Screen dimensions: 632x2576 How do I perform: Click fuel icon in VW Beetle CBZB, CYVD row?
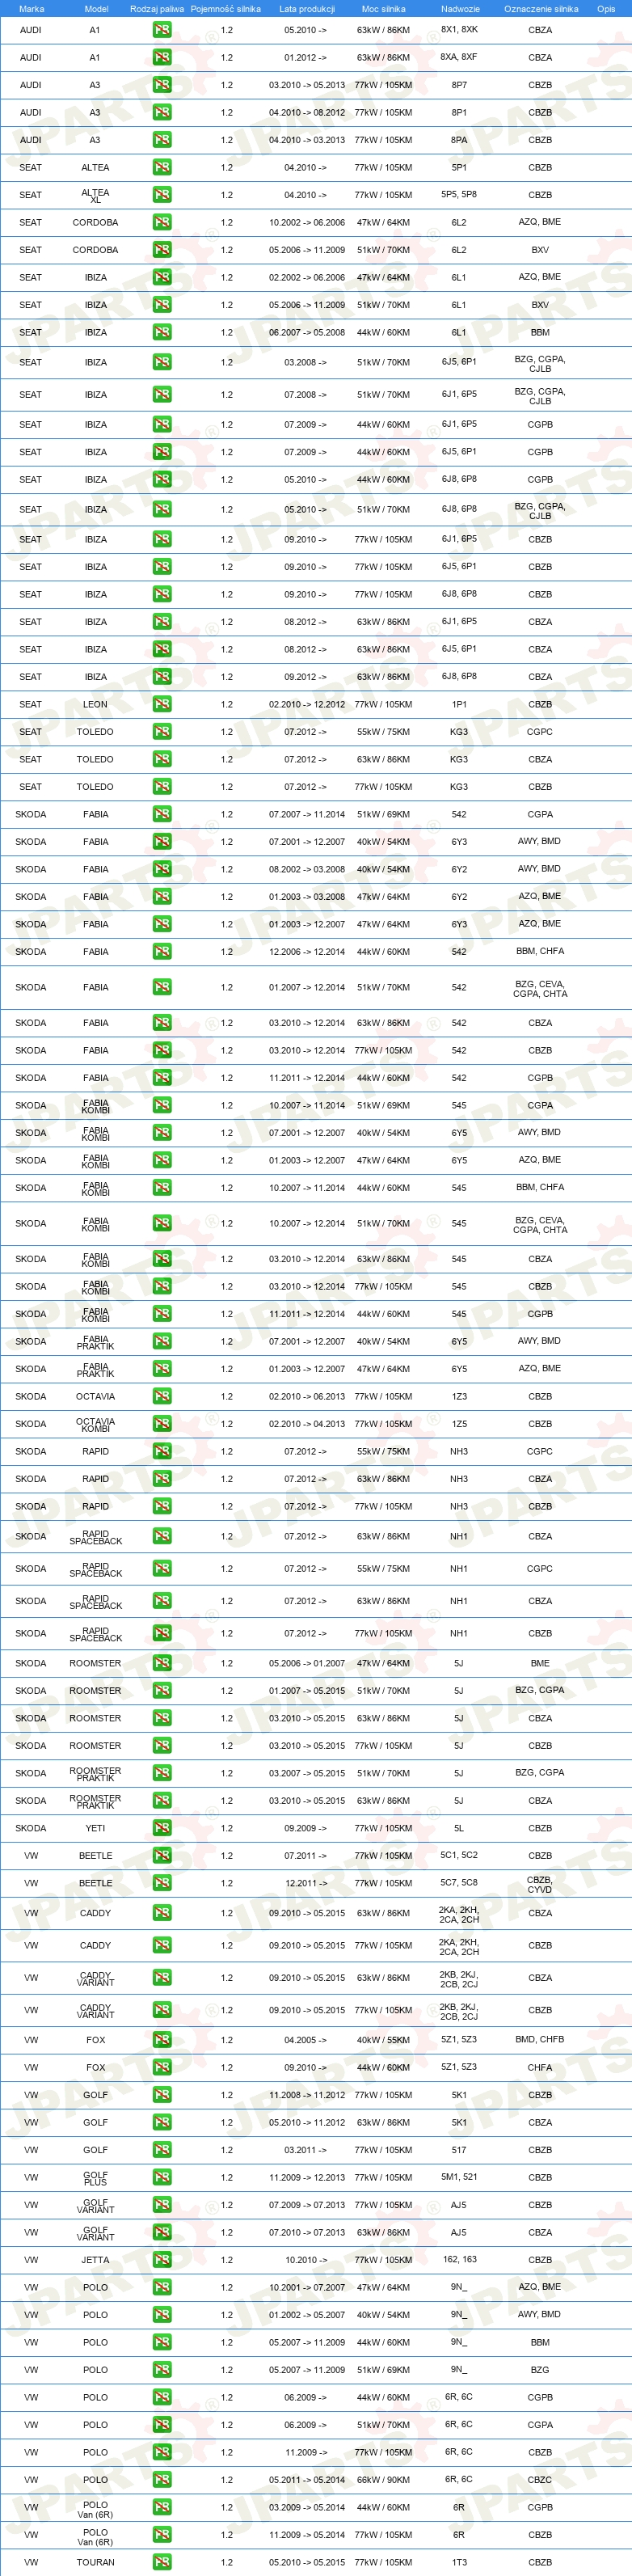click(162, 1883)
